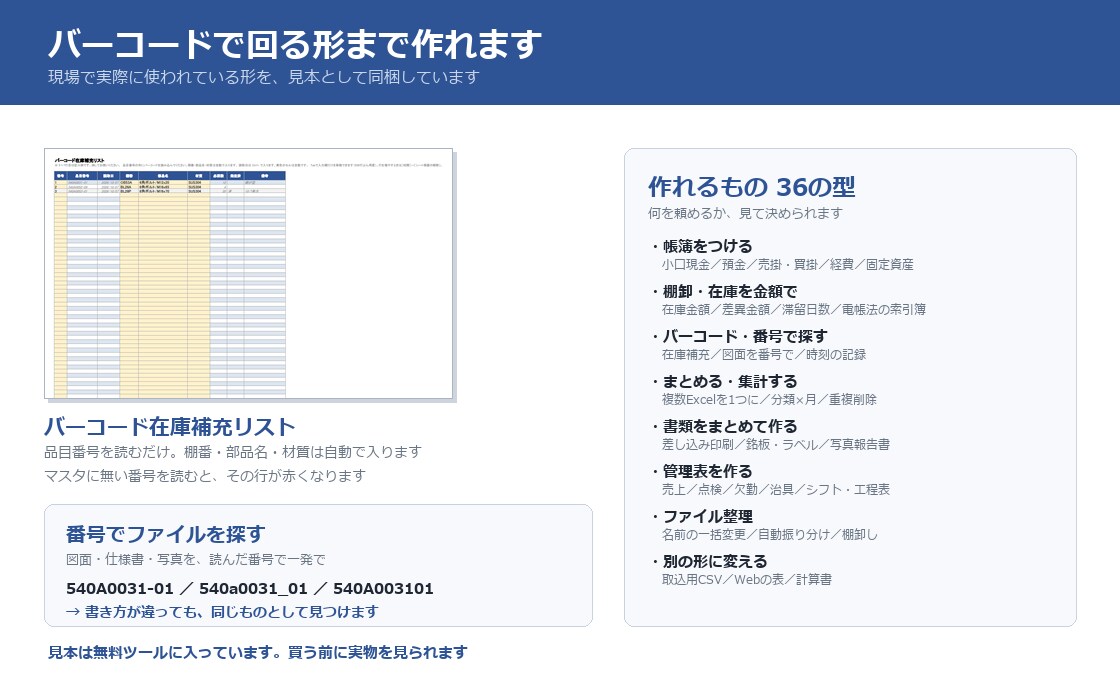This screenshot has width=1120, height=680.
Task: Click the heading '番号でファイルを探す'
Action: pyautogui.click(x=166, y=534)
